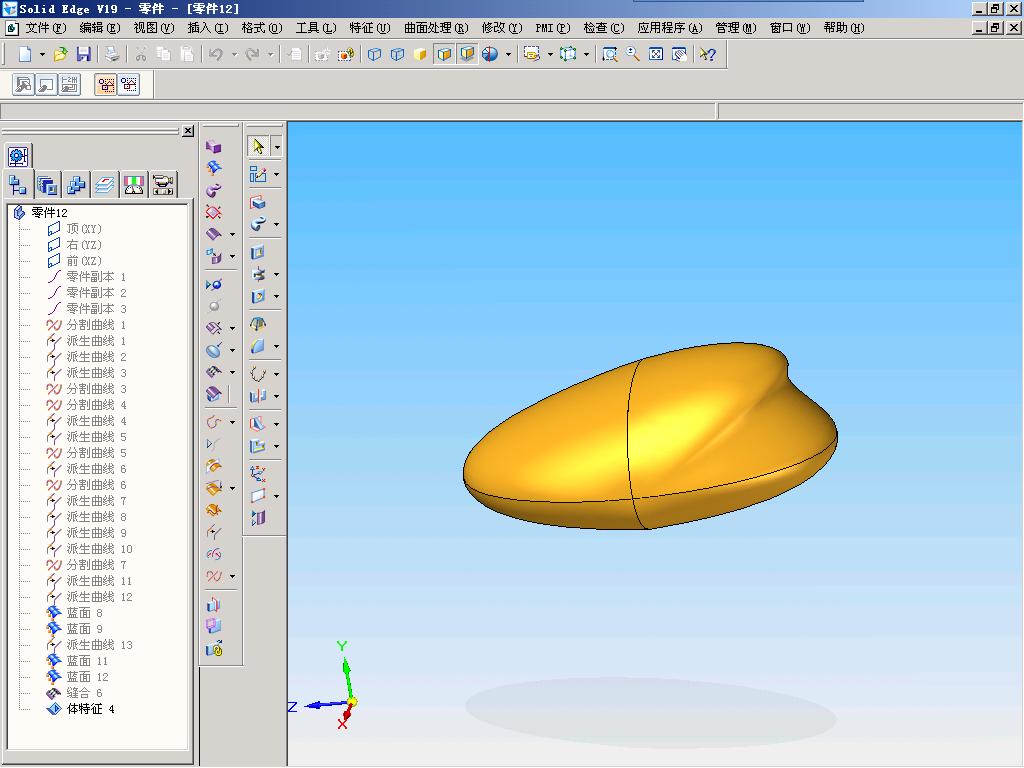The image size is (1024, 768).
Task: Toggle the Drop Shadow display button
Action: click(468, 54)
